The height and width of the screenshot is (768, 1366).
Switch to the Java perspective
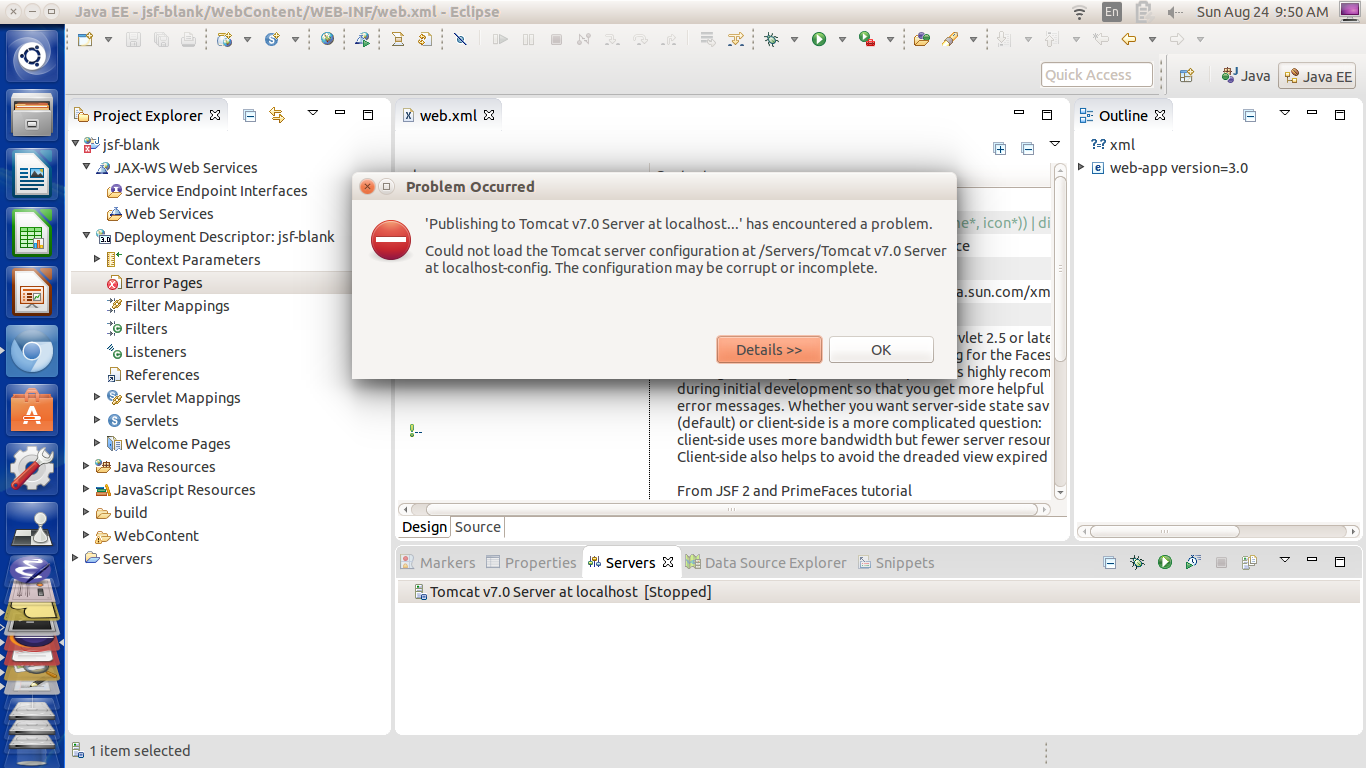[1245, 75]
